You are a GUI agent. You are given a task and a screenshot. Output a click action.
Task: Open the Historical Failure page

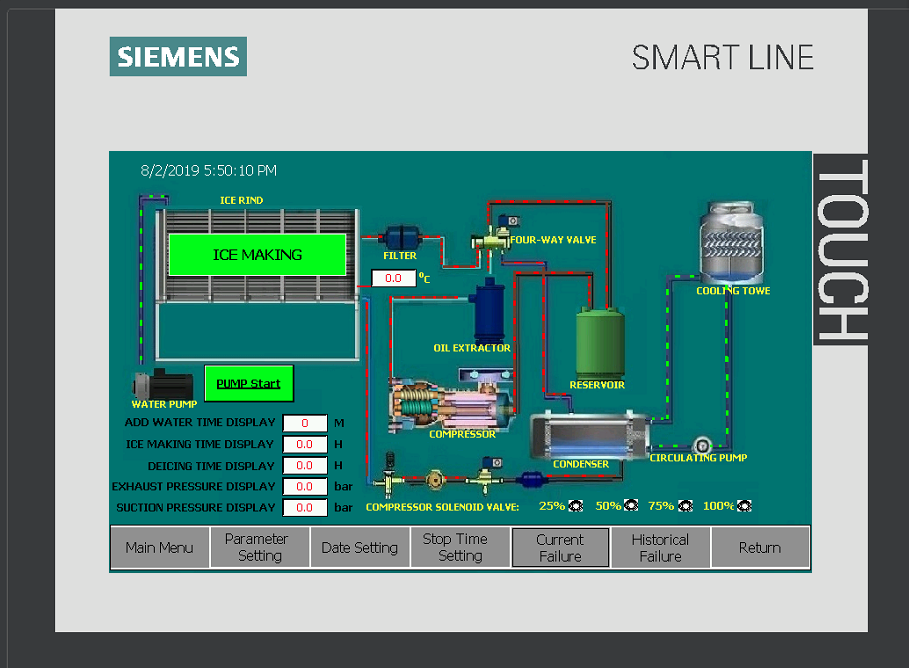pos(660,547)
